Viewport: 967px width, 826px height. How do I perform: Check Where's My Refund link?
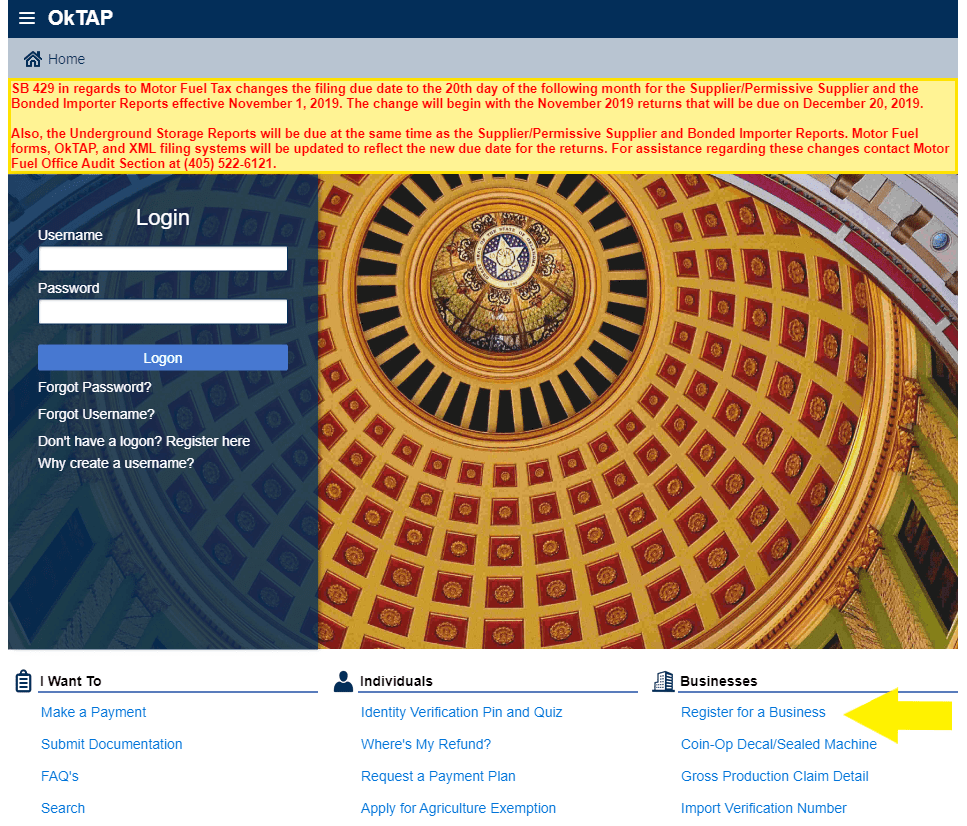(425, 744)
